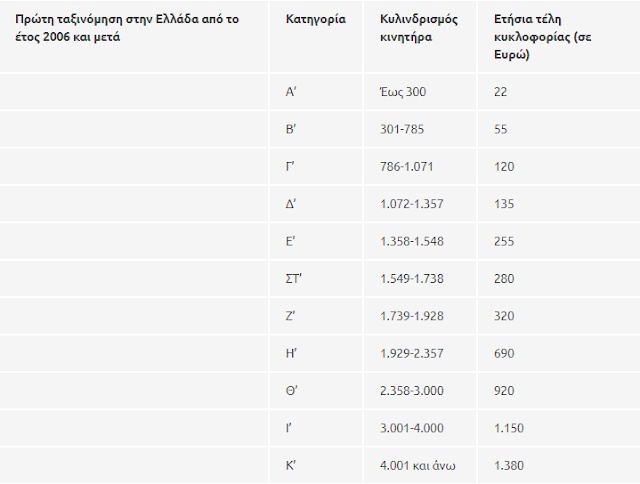Viewport: 640px width, 484px height.
Task: Click the category 'ΣΤ'' cell
Action: (293, 278)
